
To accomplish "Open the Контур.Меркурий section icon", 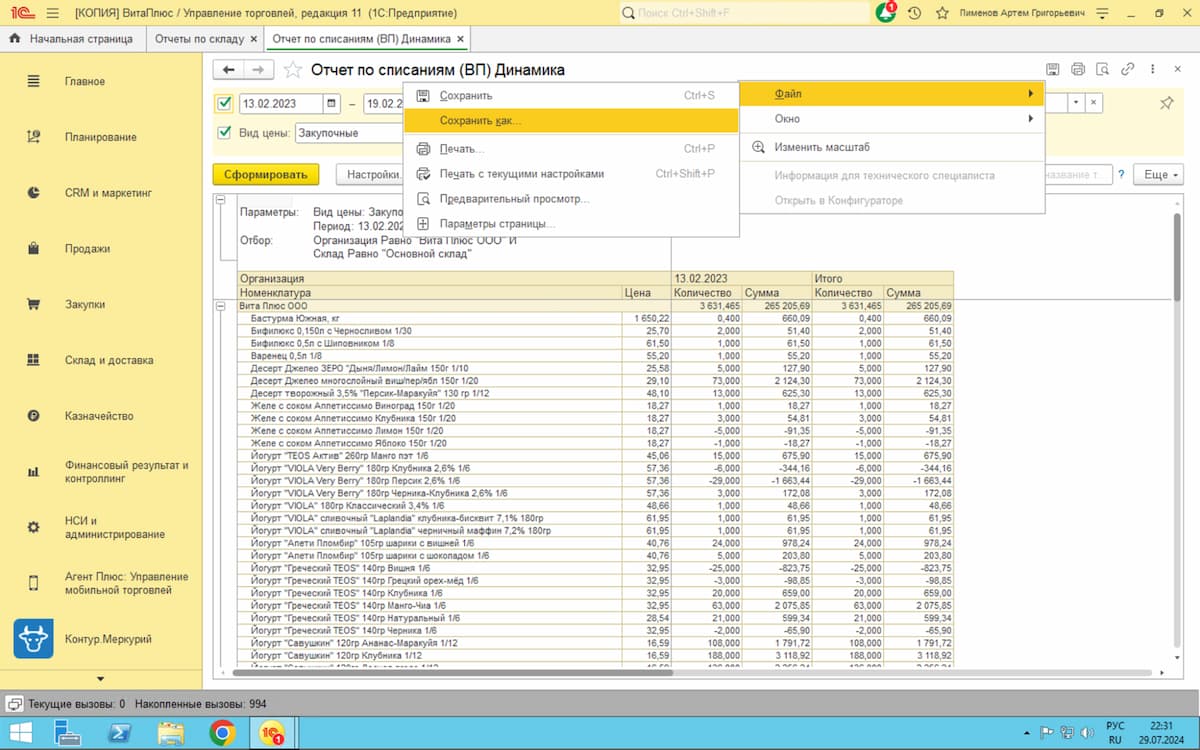I will tap(33, 638).
